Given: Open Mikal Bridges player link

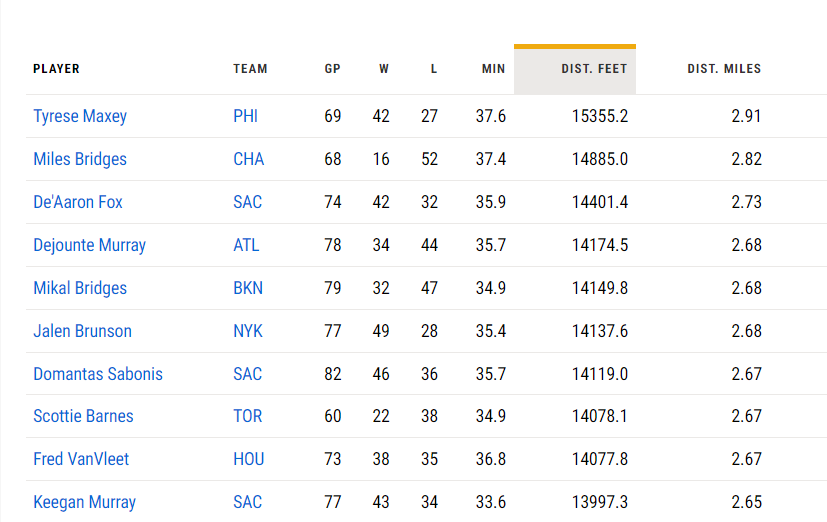Looking at the screenshot, I should (x=80, y=288).
